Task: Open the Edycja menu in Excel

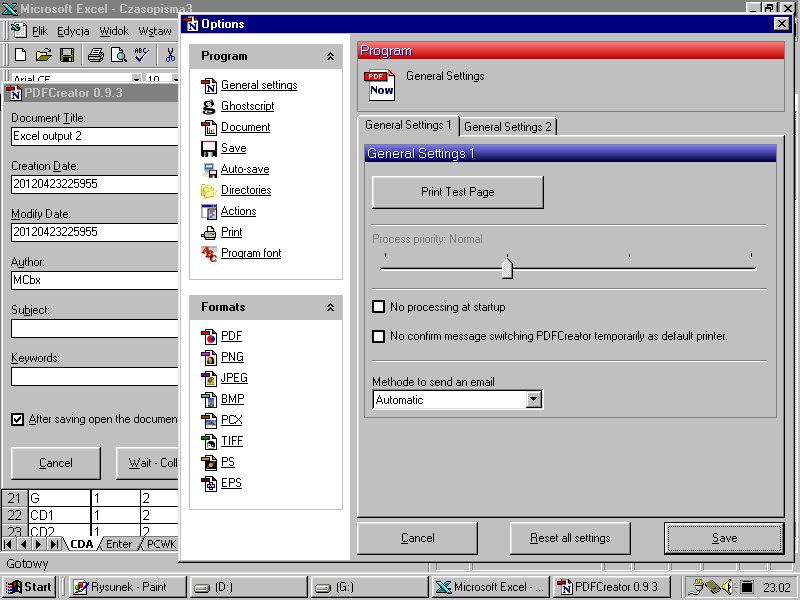Action: tap(73, 31)
